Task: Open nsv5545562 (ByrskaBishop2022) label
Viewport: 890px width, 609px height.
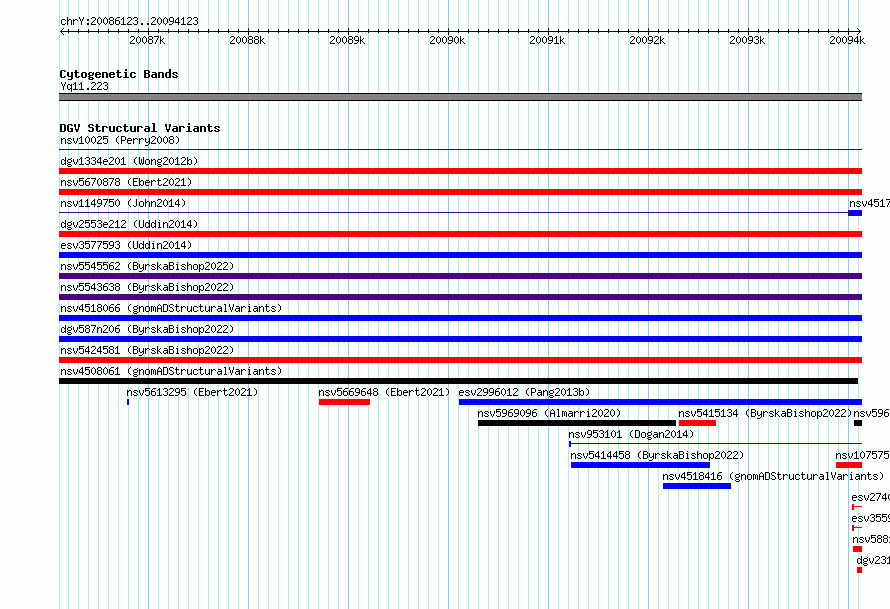Action: pos(147,266)
